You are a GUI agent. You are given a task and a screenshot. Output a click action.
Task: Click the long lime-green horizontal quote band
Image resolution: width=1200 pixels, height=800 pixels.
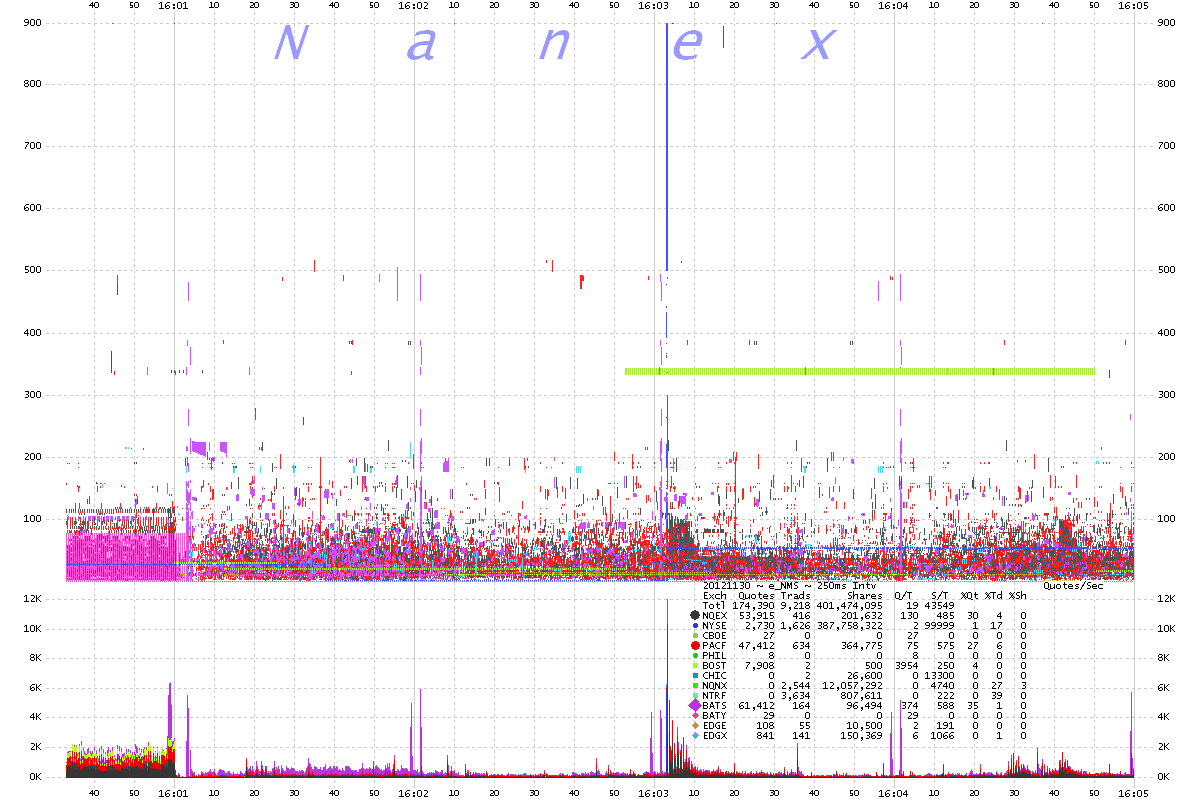click(860, 371)
